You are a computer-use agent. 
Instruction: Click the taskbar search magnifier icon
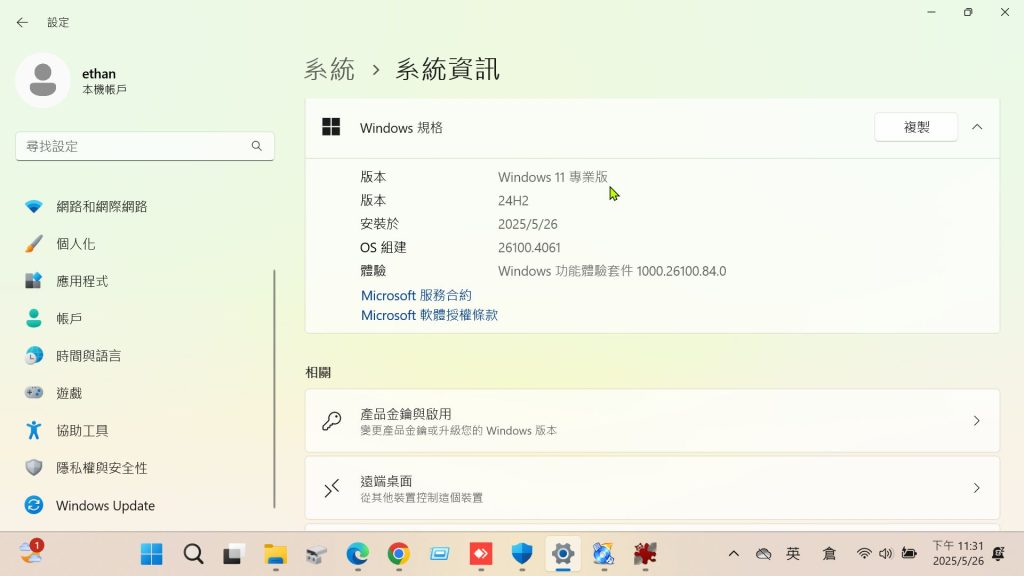pos(193,554)
